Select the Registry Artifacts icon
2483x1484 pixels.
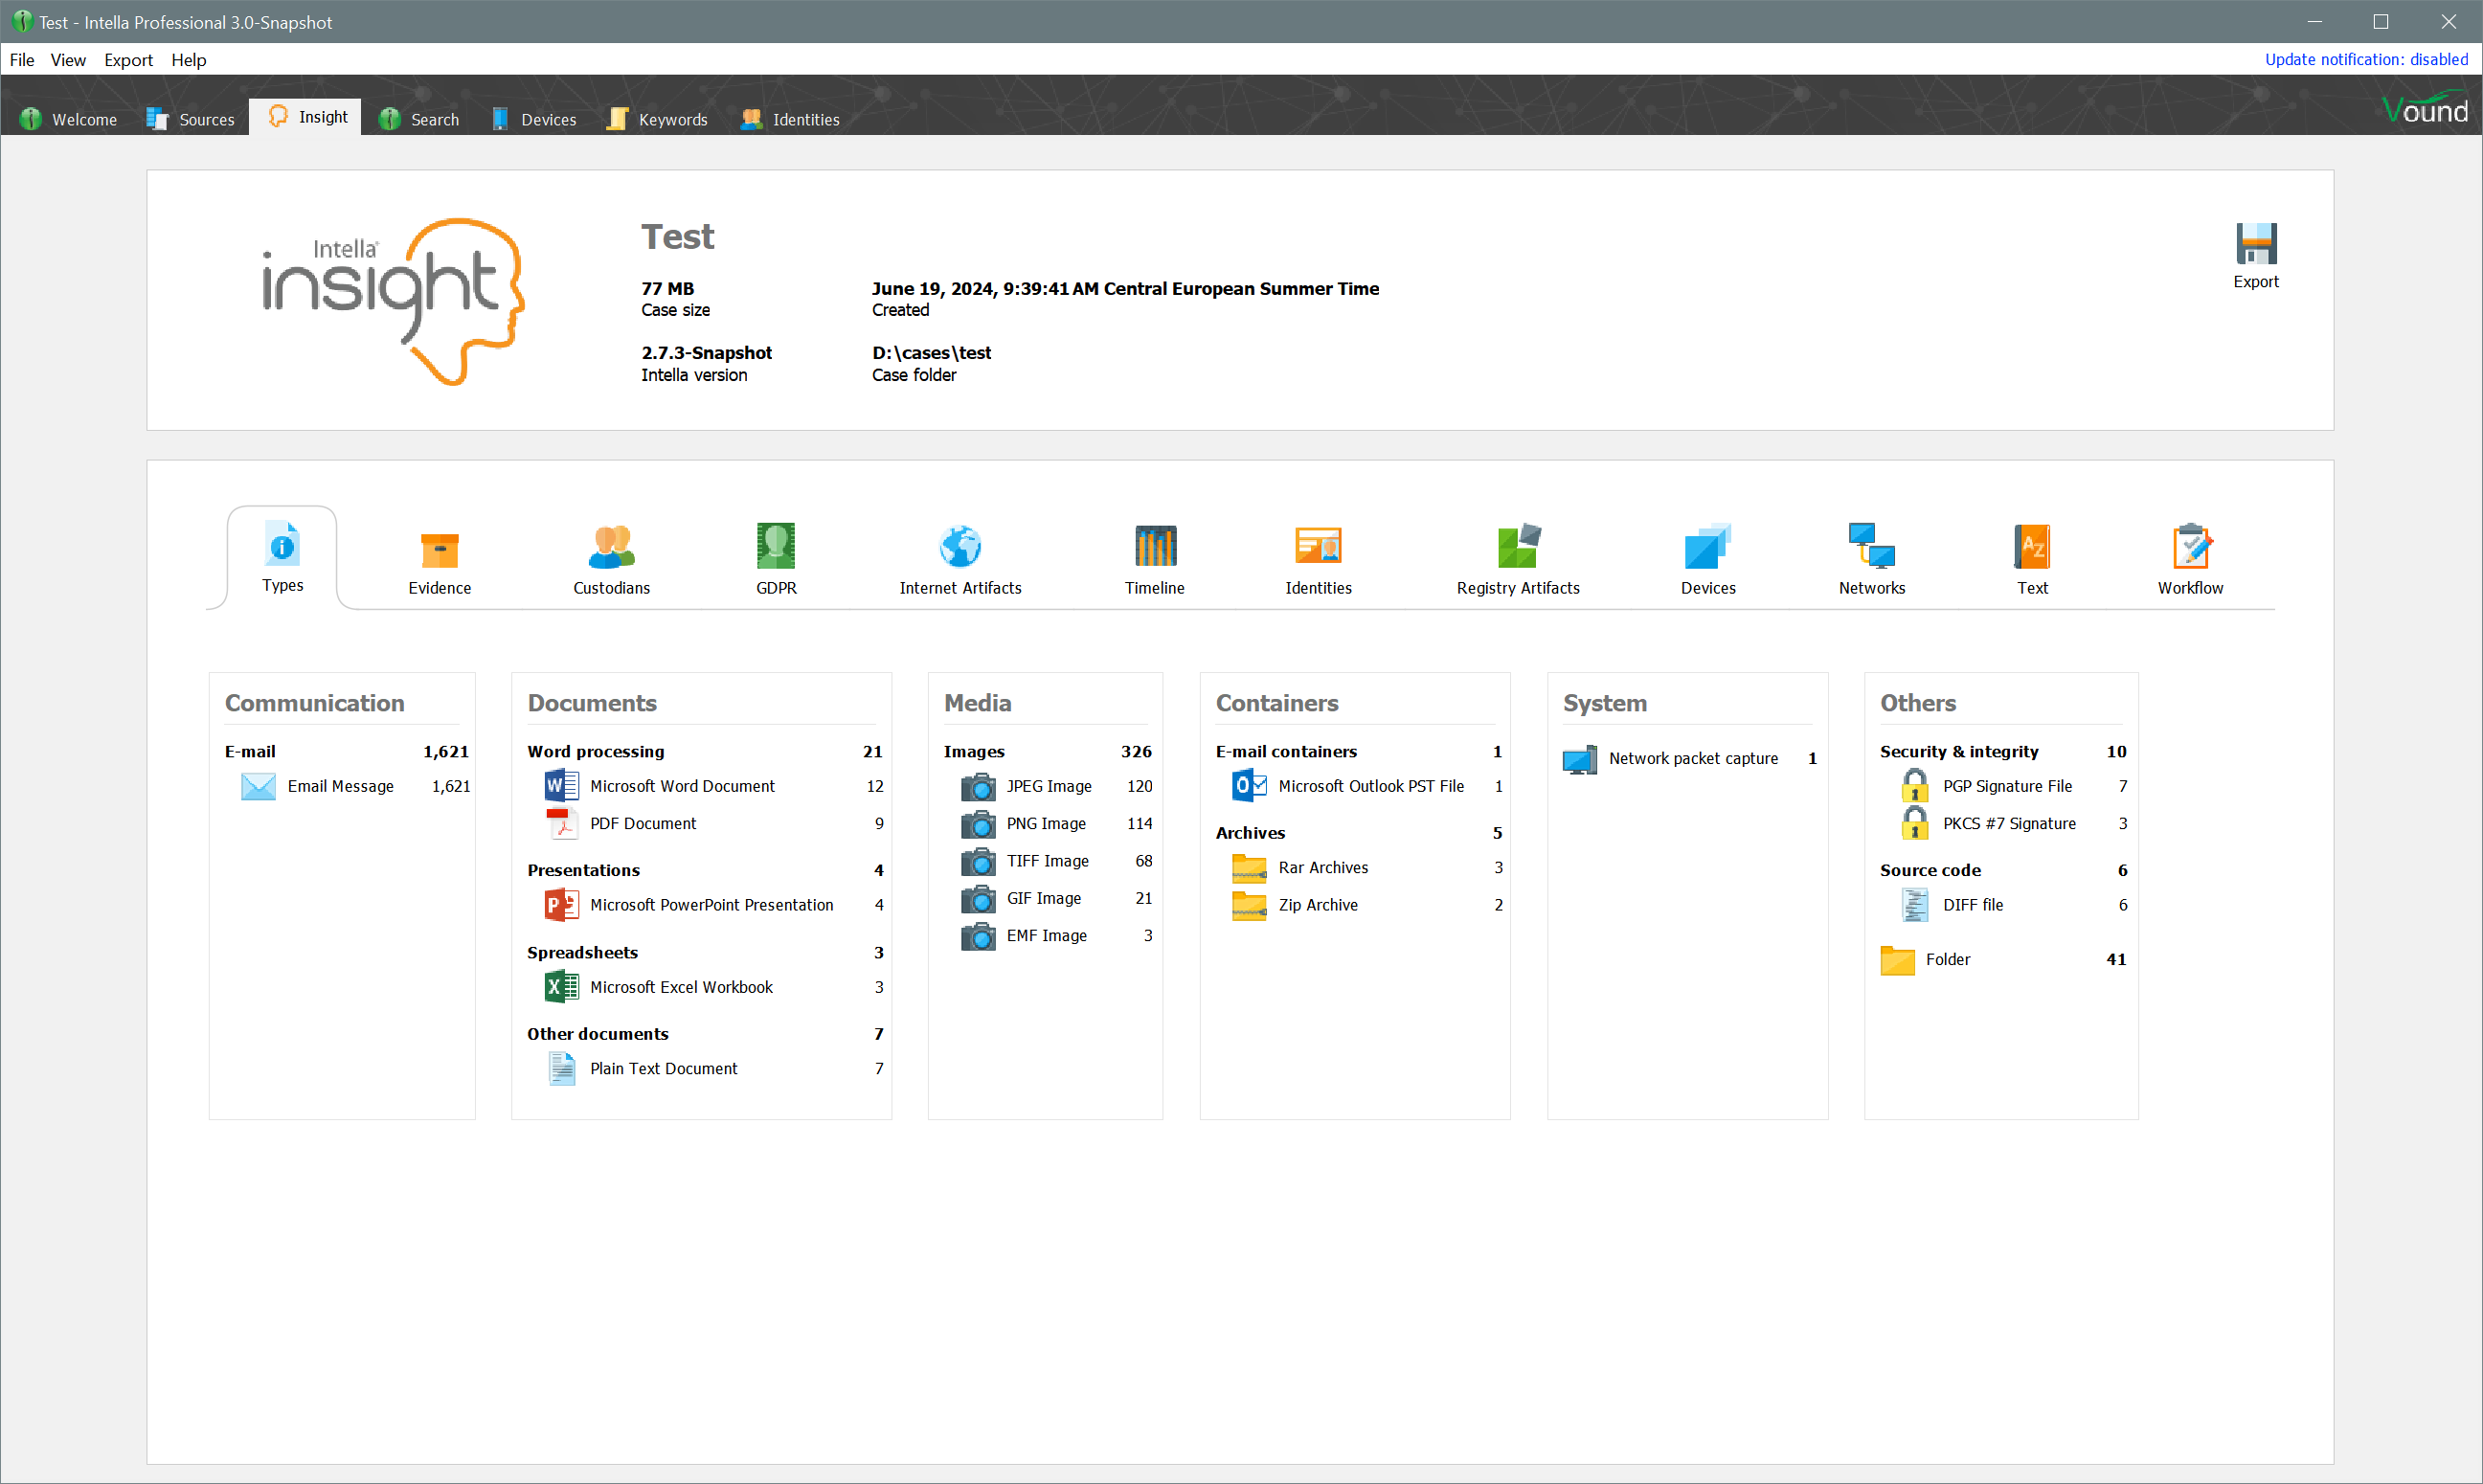[x=1517, y=547]
